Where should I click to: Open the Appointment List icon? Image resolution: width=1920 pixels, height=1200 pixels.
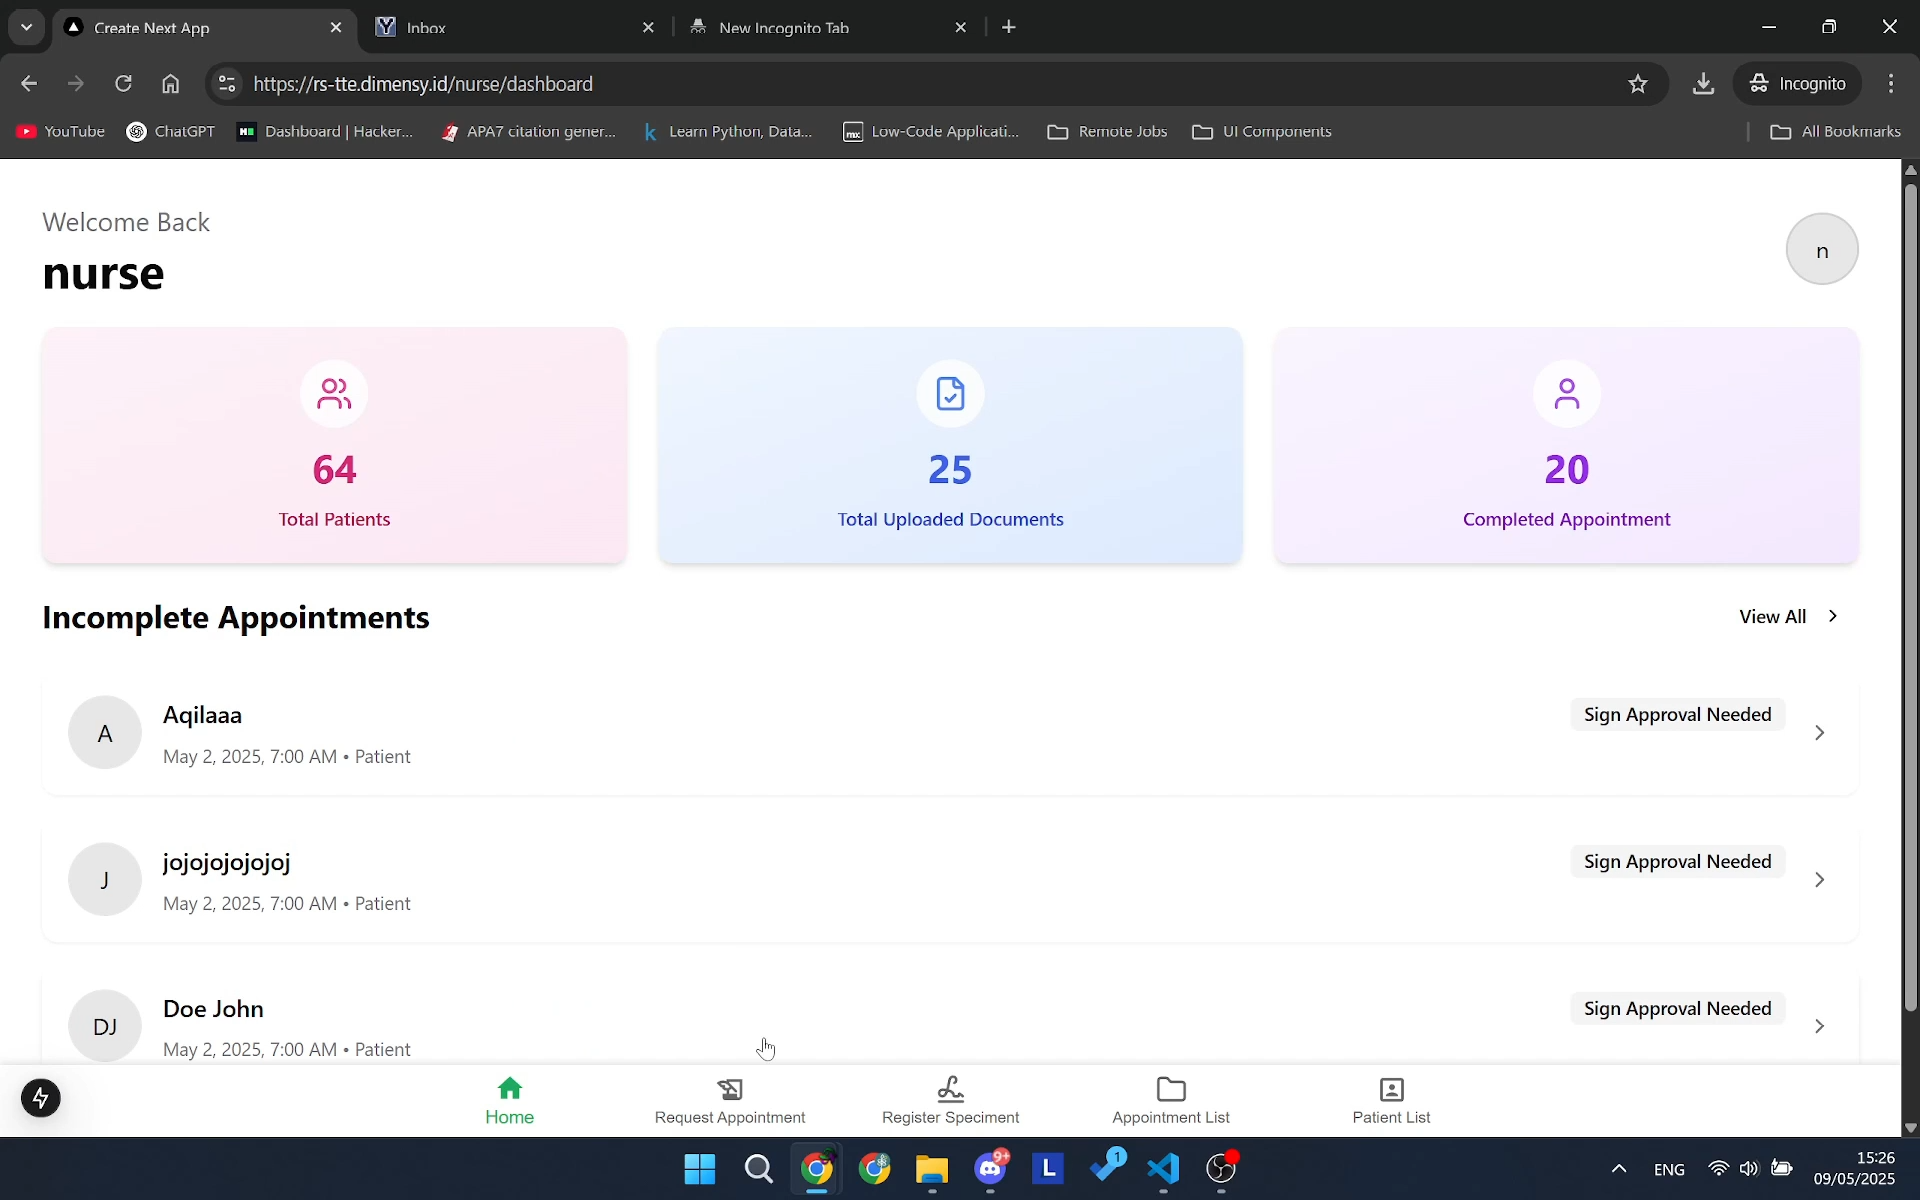click(1170, 1100)
